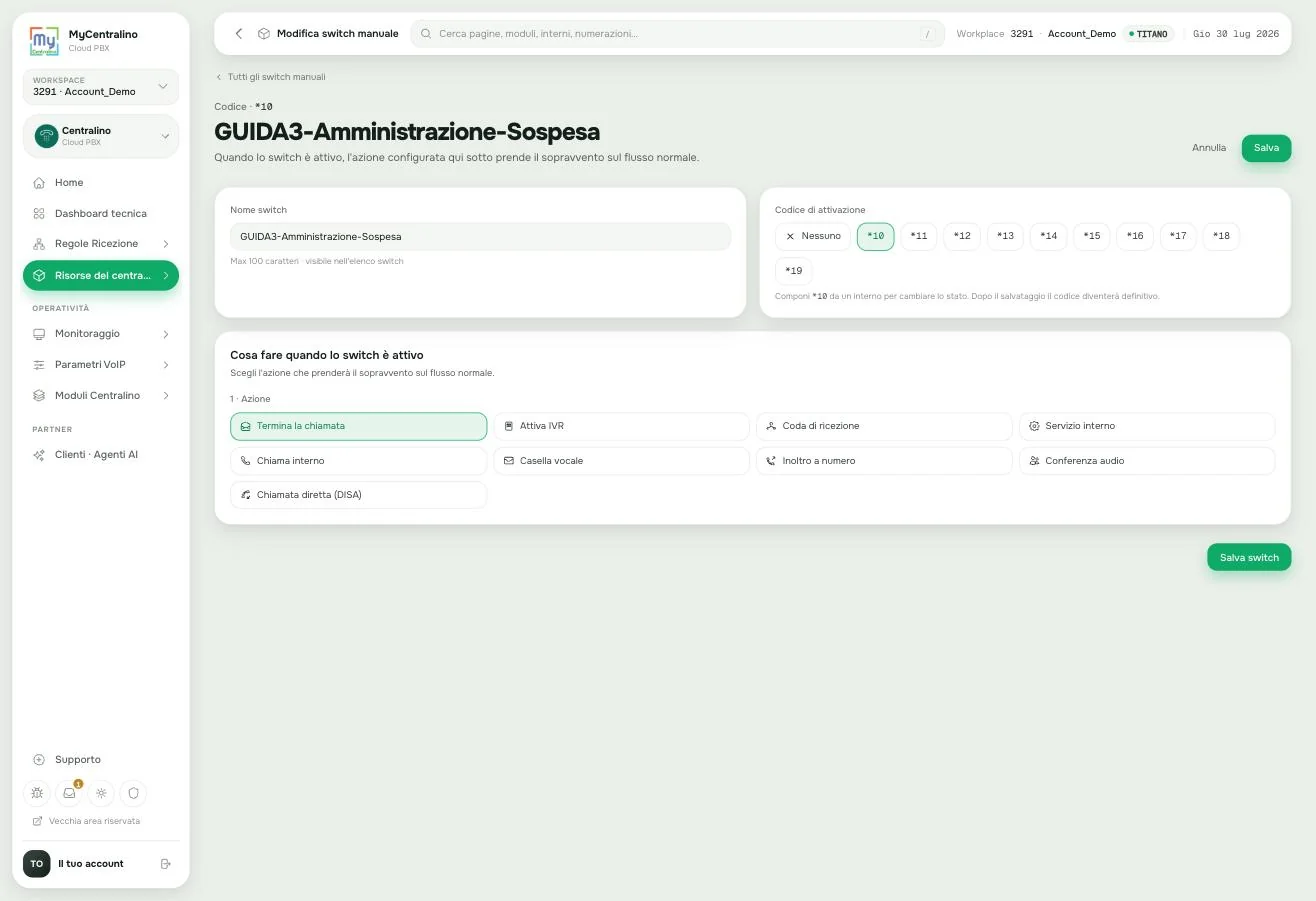Choose the Casella vocale action option

pos(621,461)
